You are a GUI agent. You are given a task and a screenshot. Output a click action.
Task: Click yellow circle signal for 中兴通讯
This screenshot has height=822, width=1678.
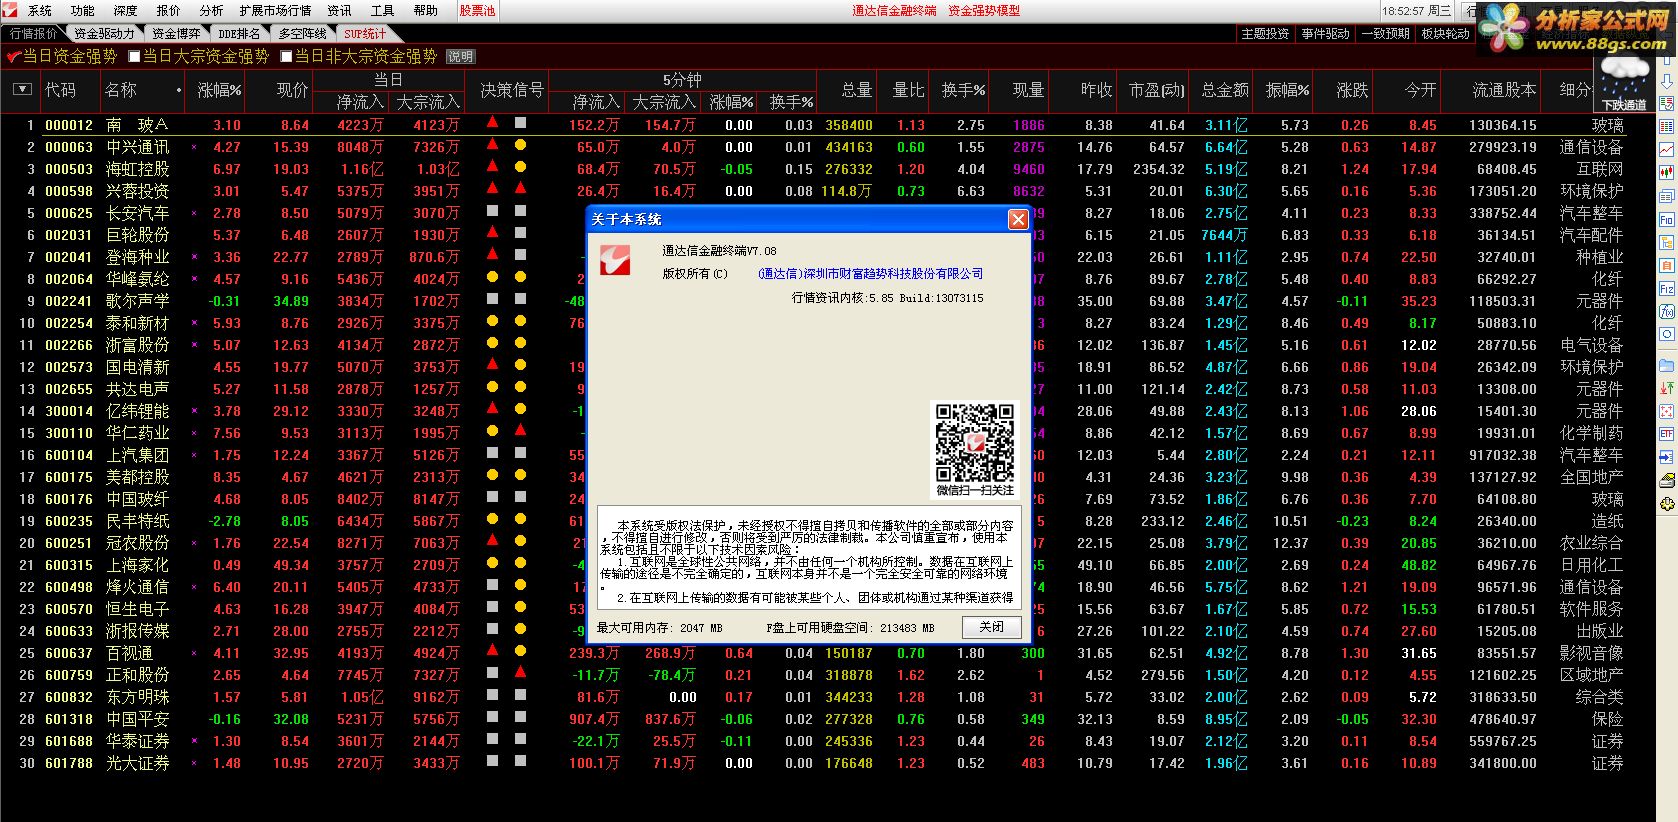[520, 145]
